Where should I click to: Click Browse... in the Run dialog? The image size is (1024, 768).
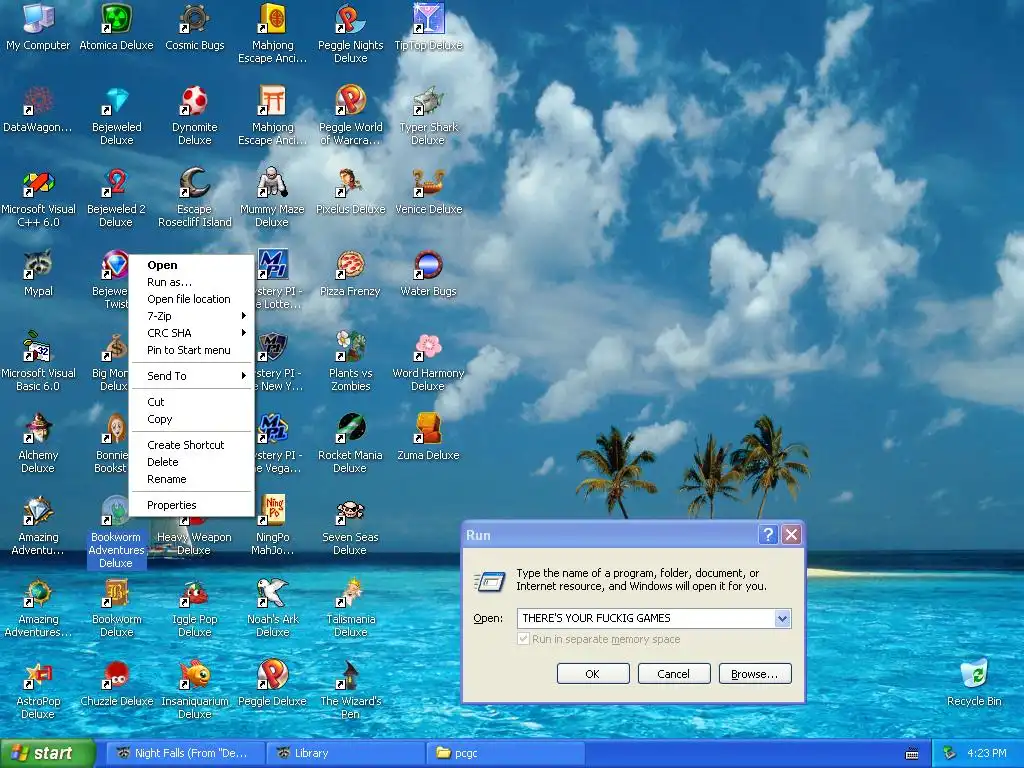pos(755,674)
